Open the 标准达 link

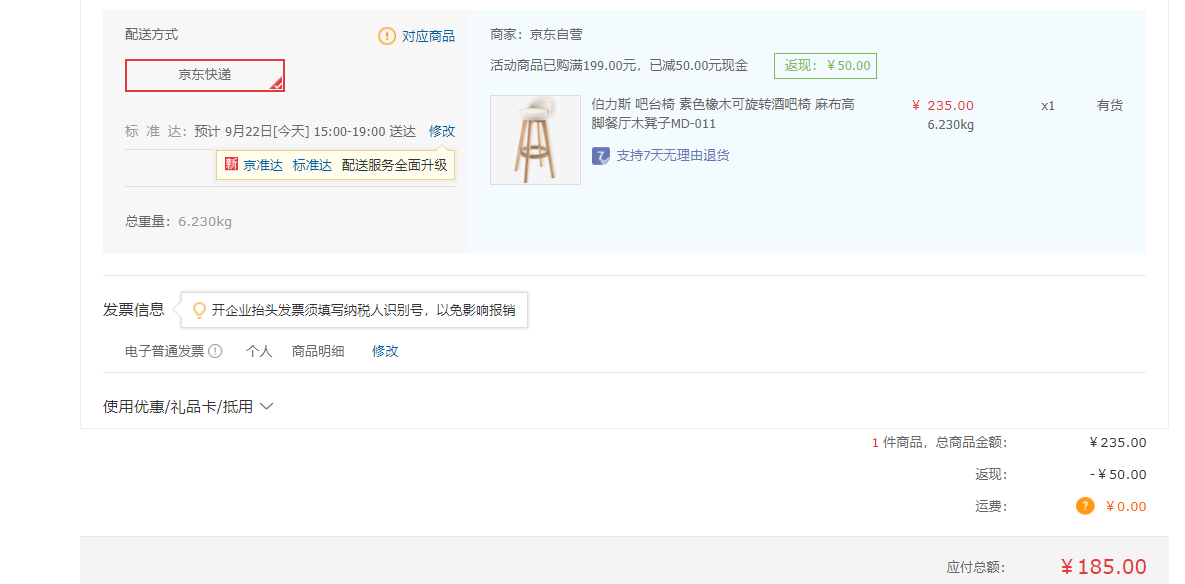[x=312, y=165]
